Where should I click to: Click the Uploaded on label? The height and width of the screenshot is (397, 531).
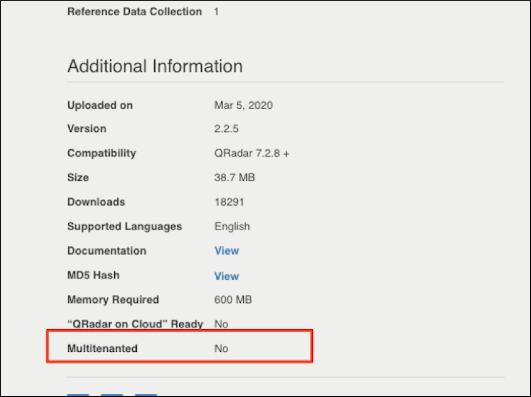pos(100,105)
